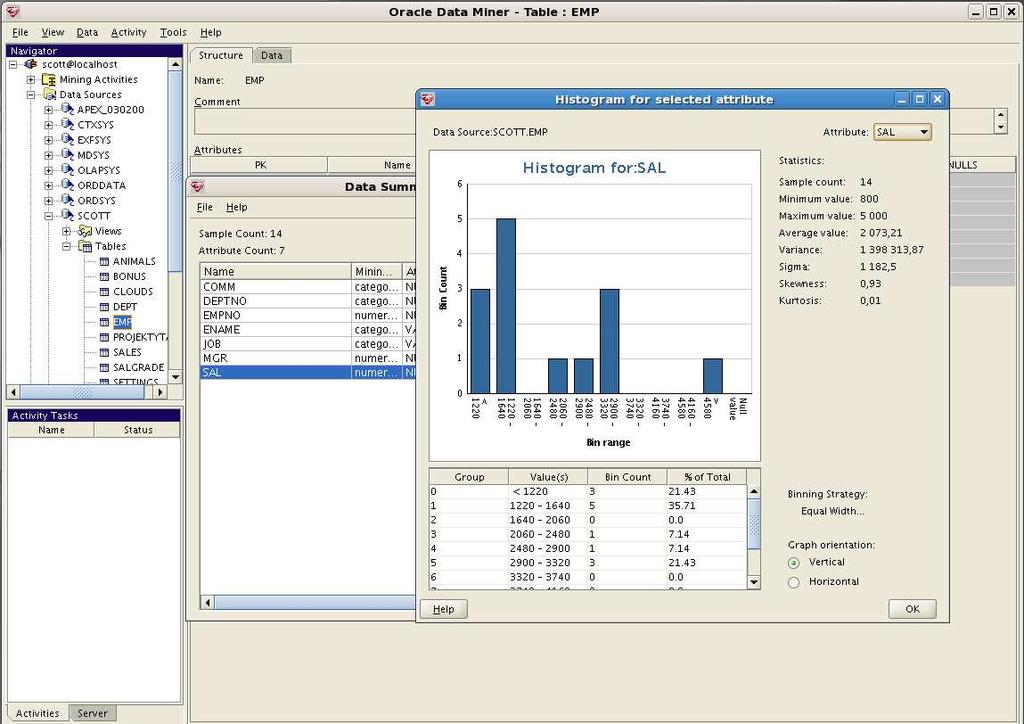
Task: Switch to the Activities tab
Action: coord(37,713)
